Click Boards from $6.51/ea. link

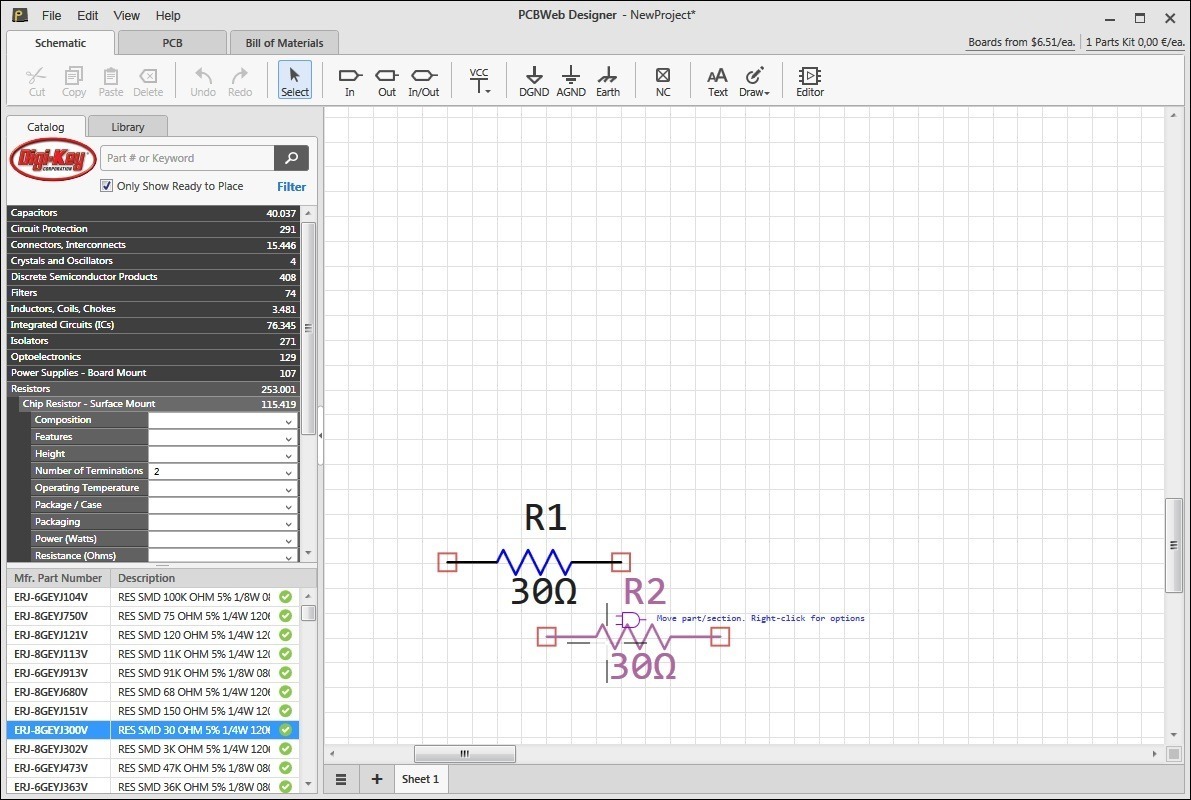[1022, 43]
